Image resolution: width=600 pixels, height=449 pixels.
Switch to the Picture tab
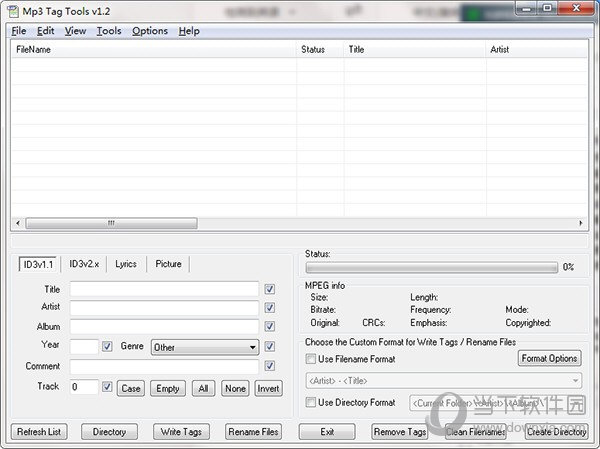[168, 264]
